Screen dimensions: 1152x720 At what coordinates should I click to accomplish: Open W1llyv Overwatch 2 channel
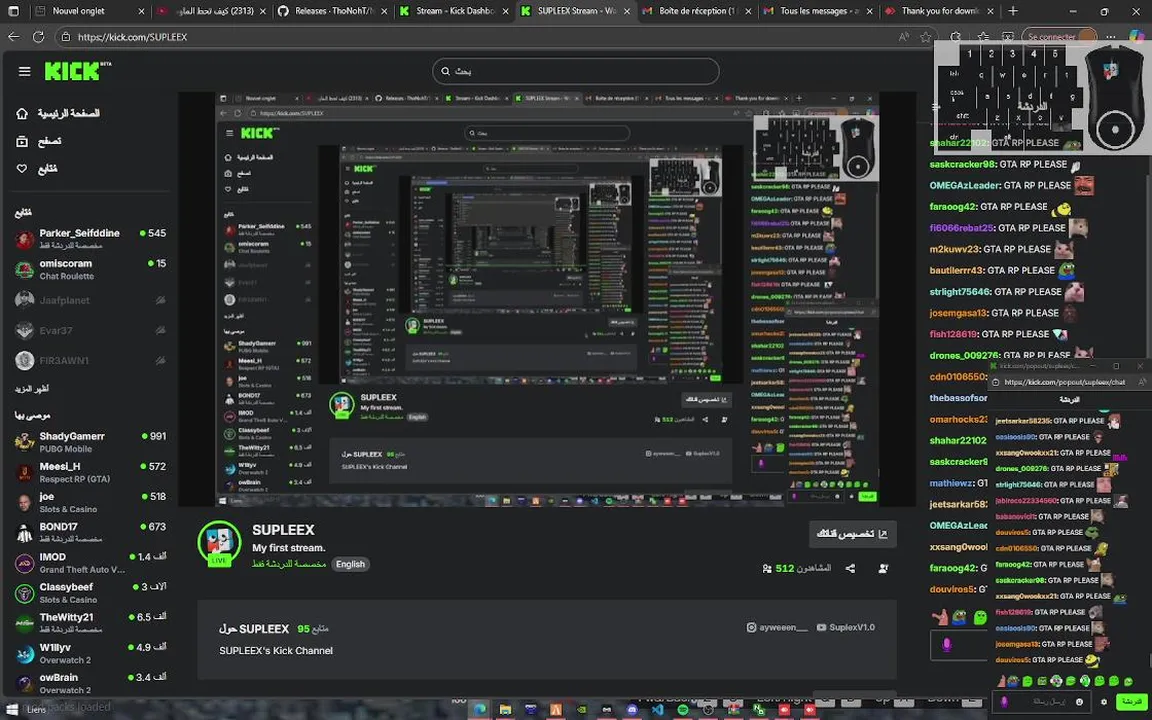point(90,653)
